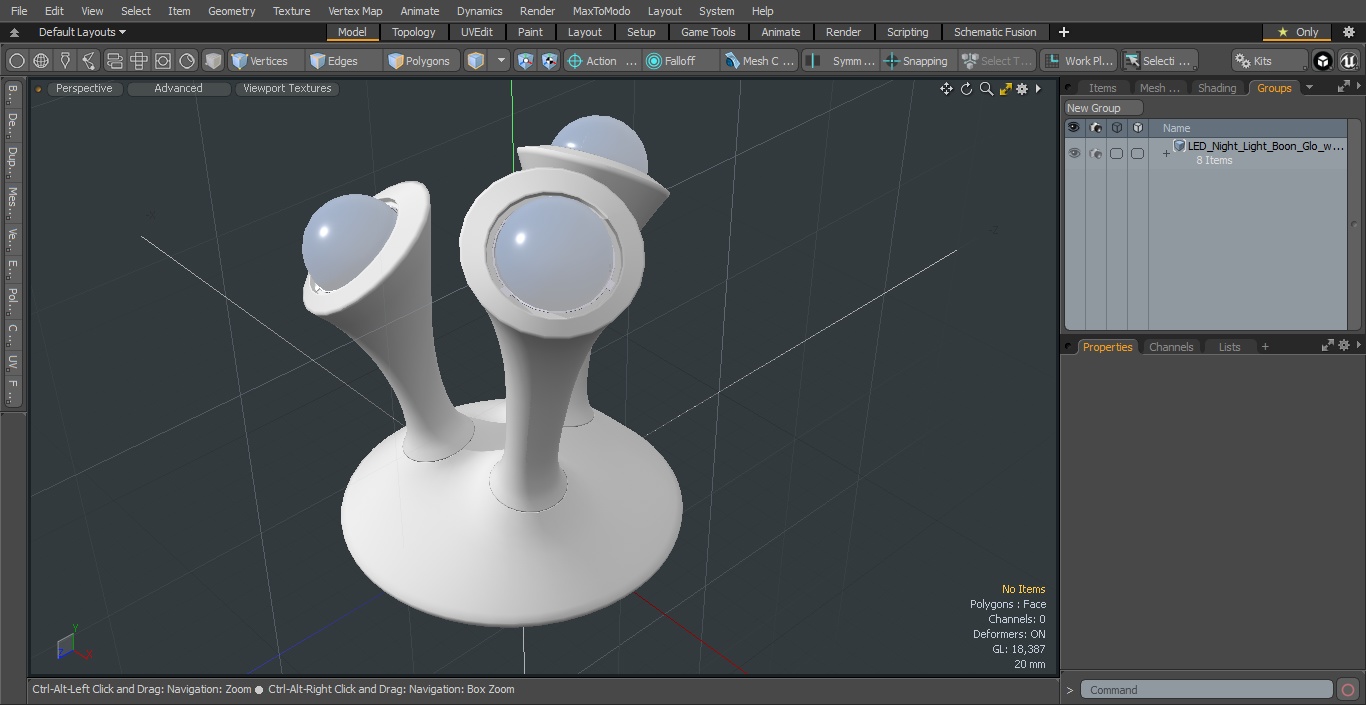Click the item mode cube icon
This screenshot has width=1366, height=705.
[476, 61]
